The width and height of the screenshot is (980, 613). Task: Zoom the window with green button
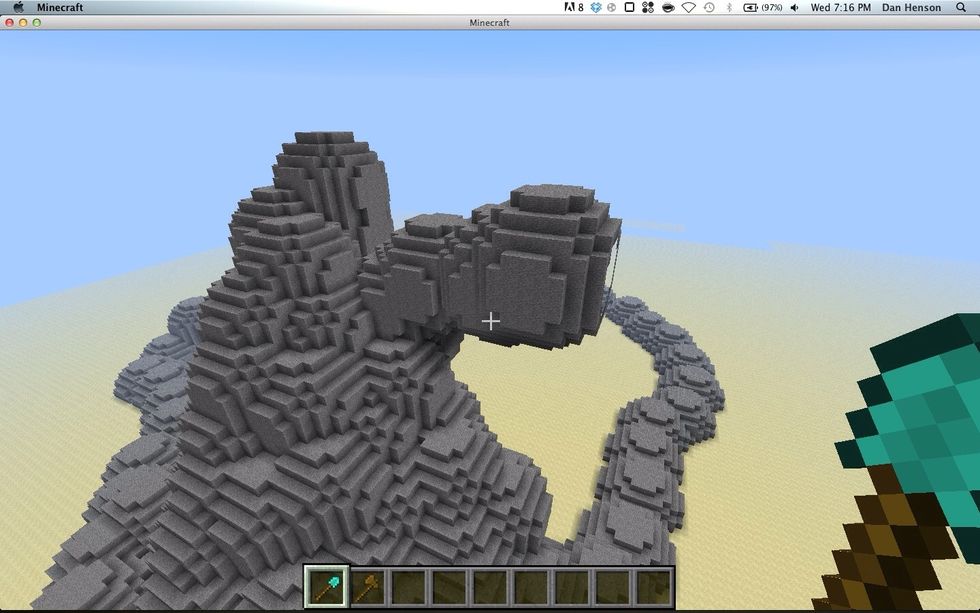coord(37,22)
